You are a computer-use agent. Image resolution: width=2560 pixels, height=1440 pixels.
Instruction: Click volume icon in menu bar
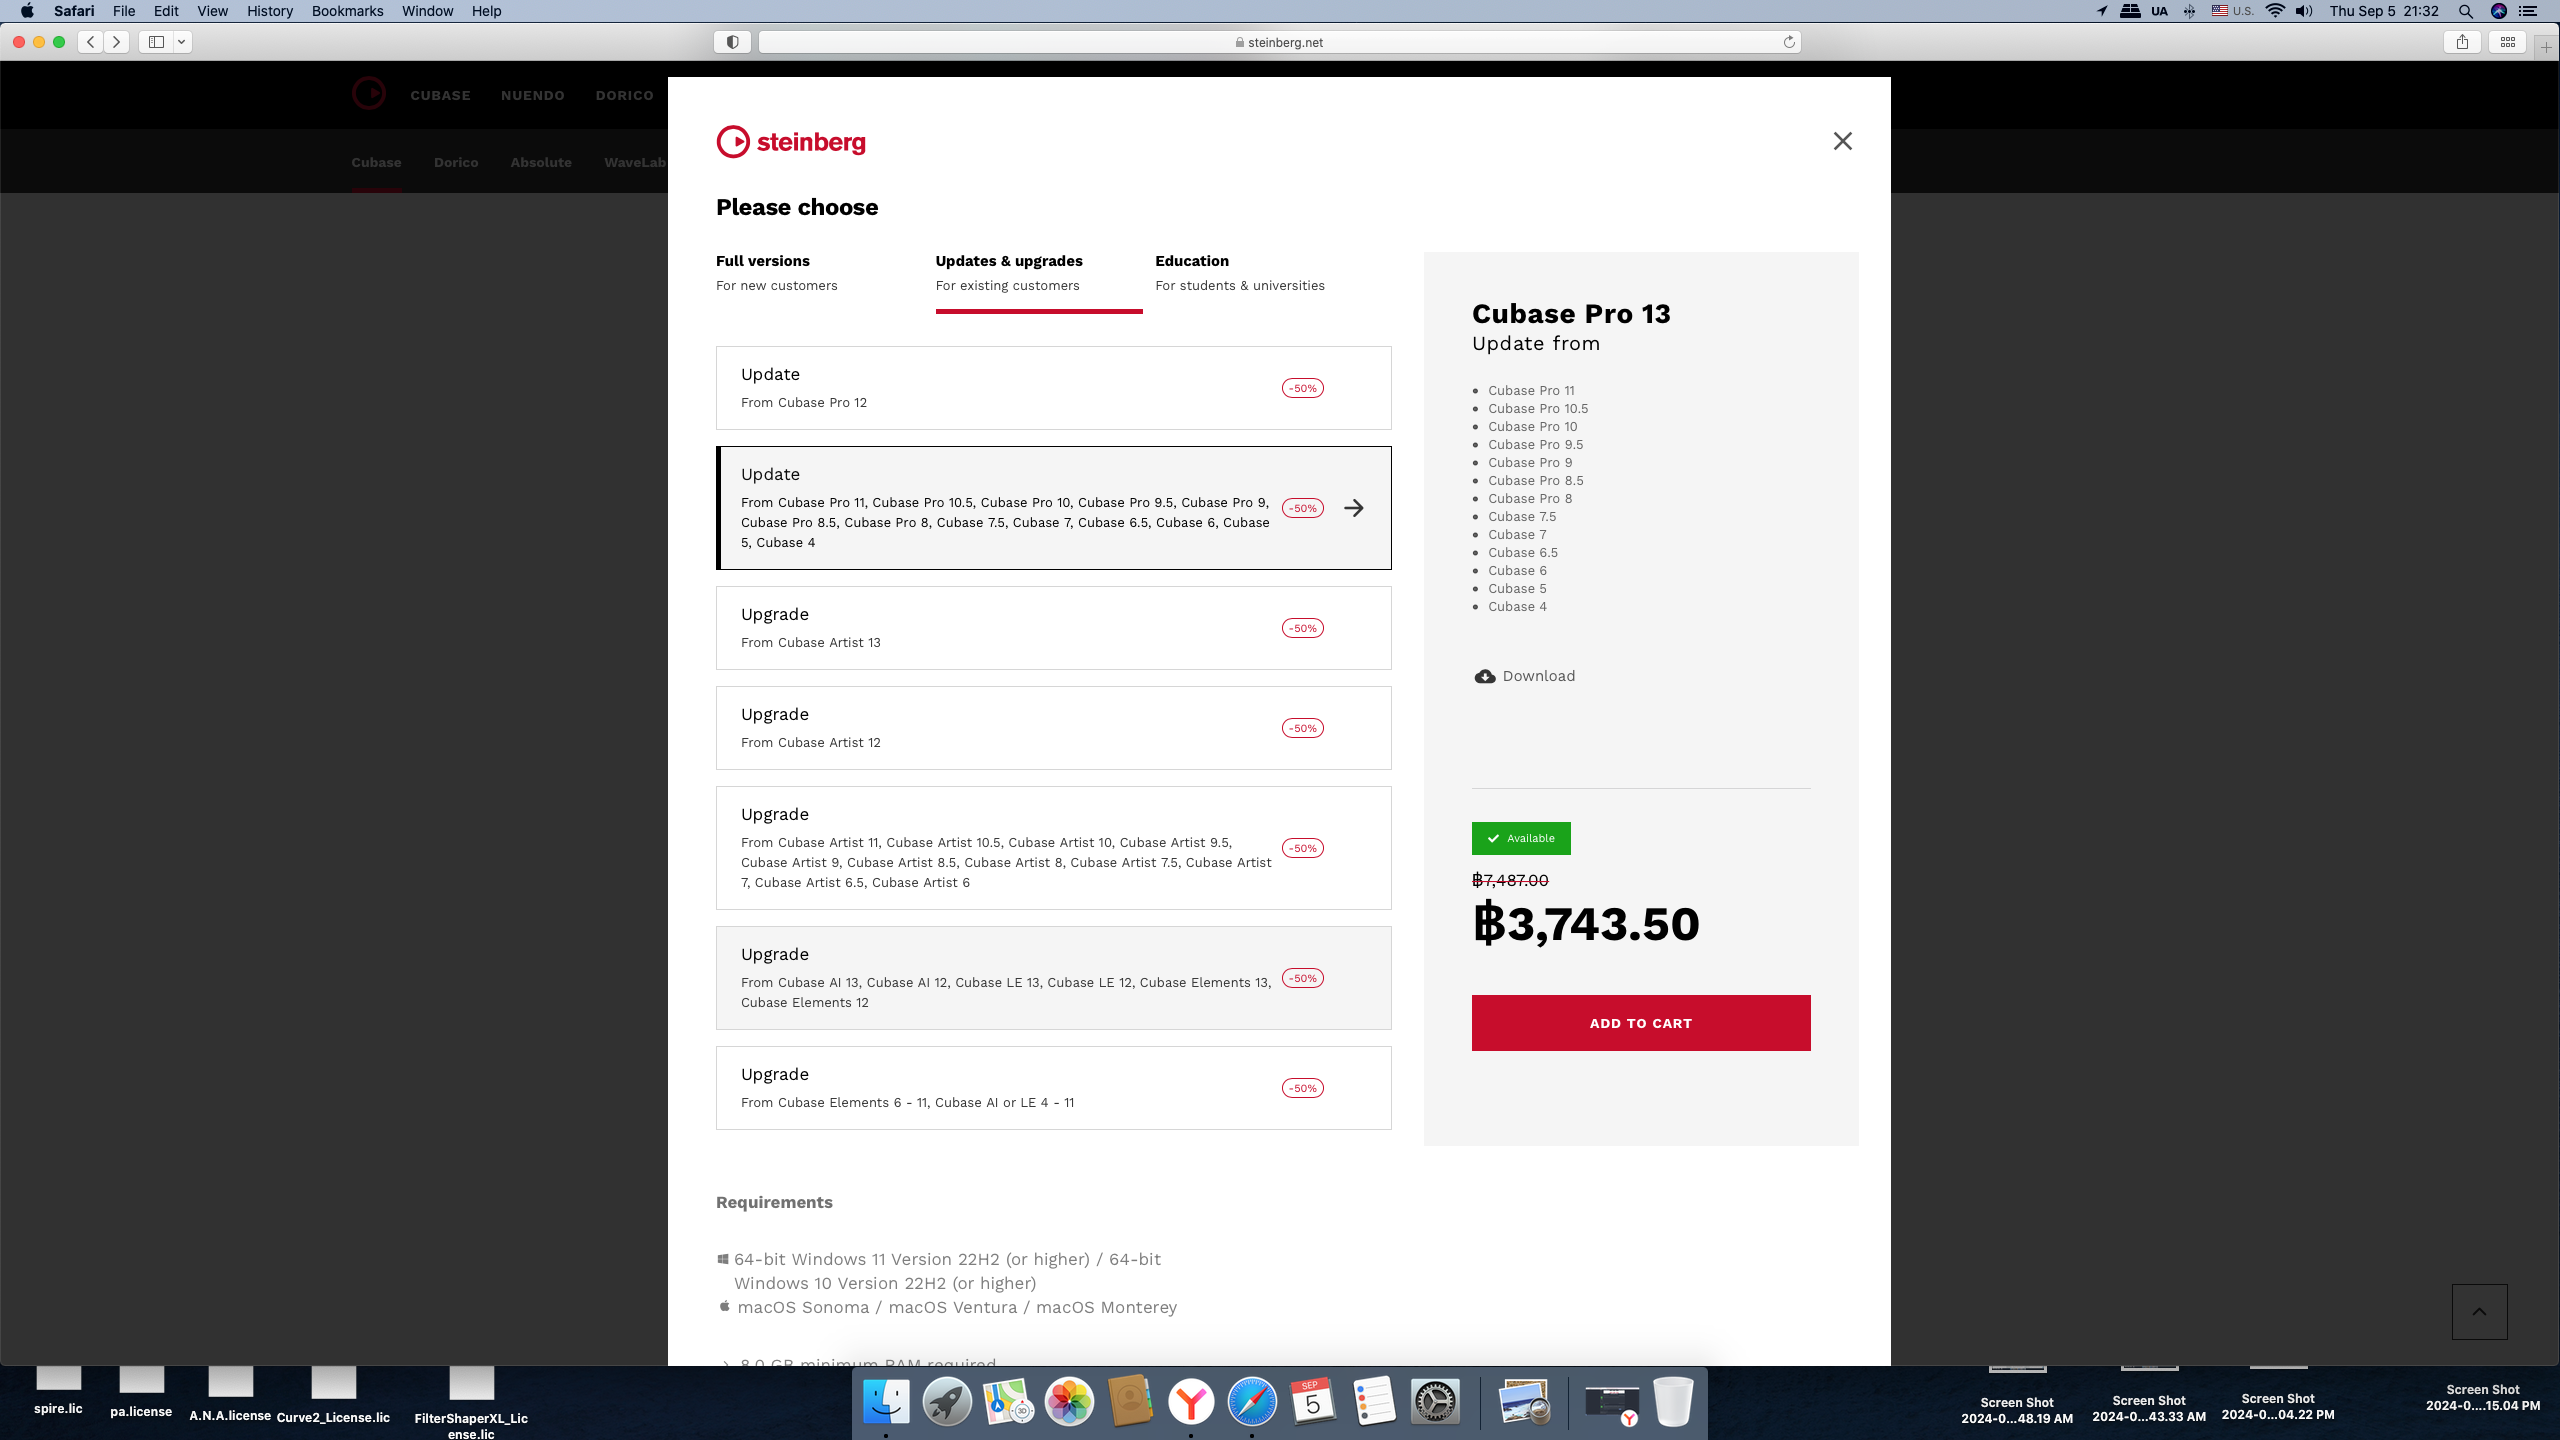click(2304, 11)
